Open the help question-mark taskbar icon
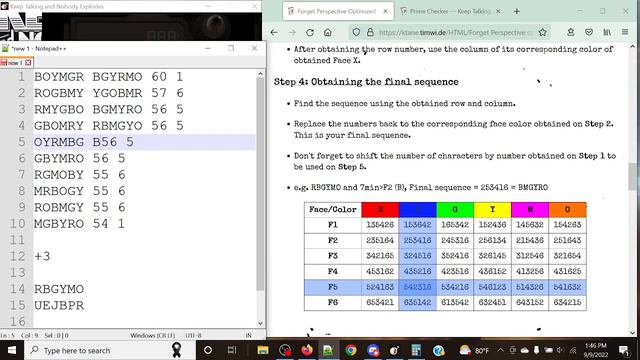This screenshot has height=360, width=640. click(x=439, y=350)
